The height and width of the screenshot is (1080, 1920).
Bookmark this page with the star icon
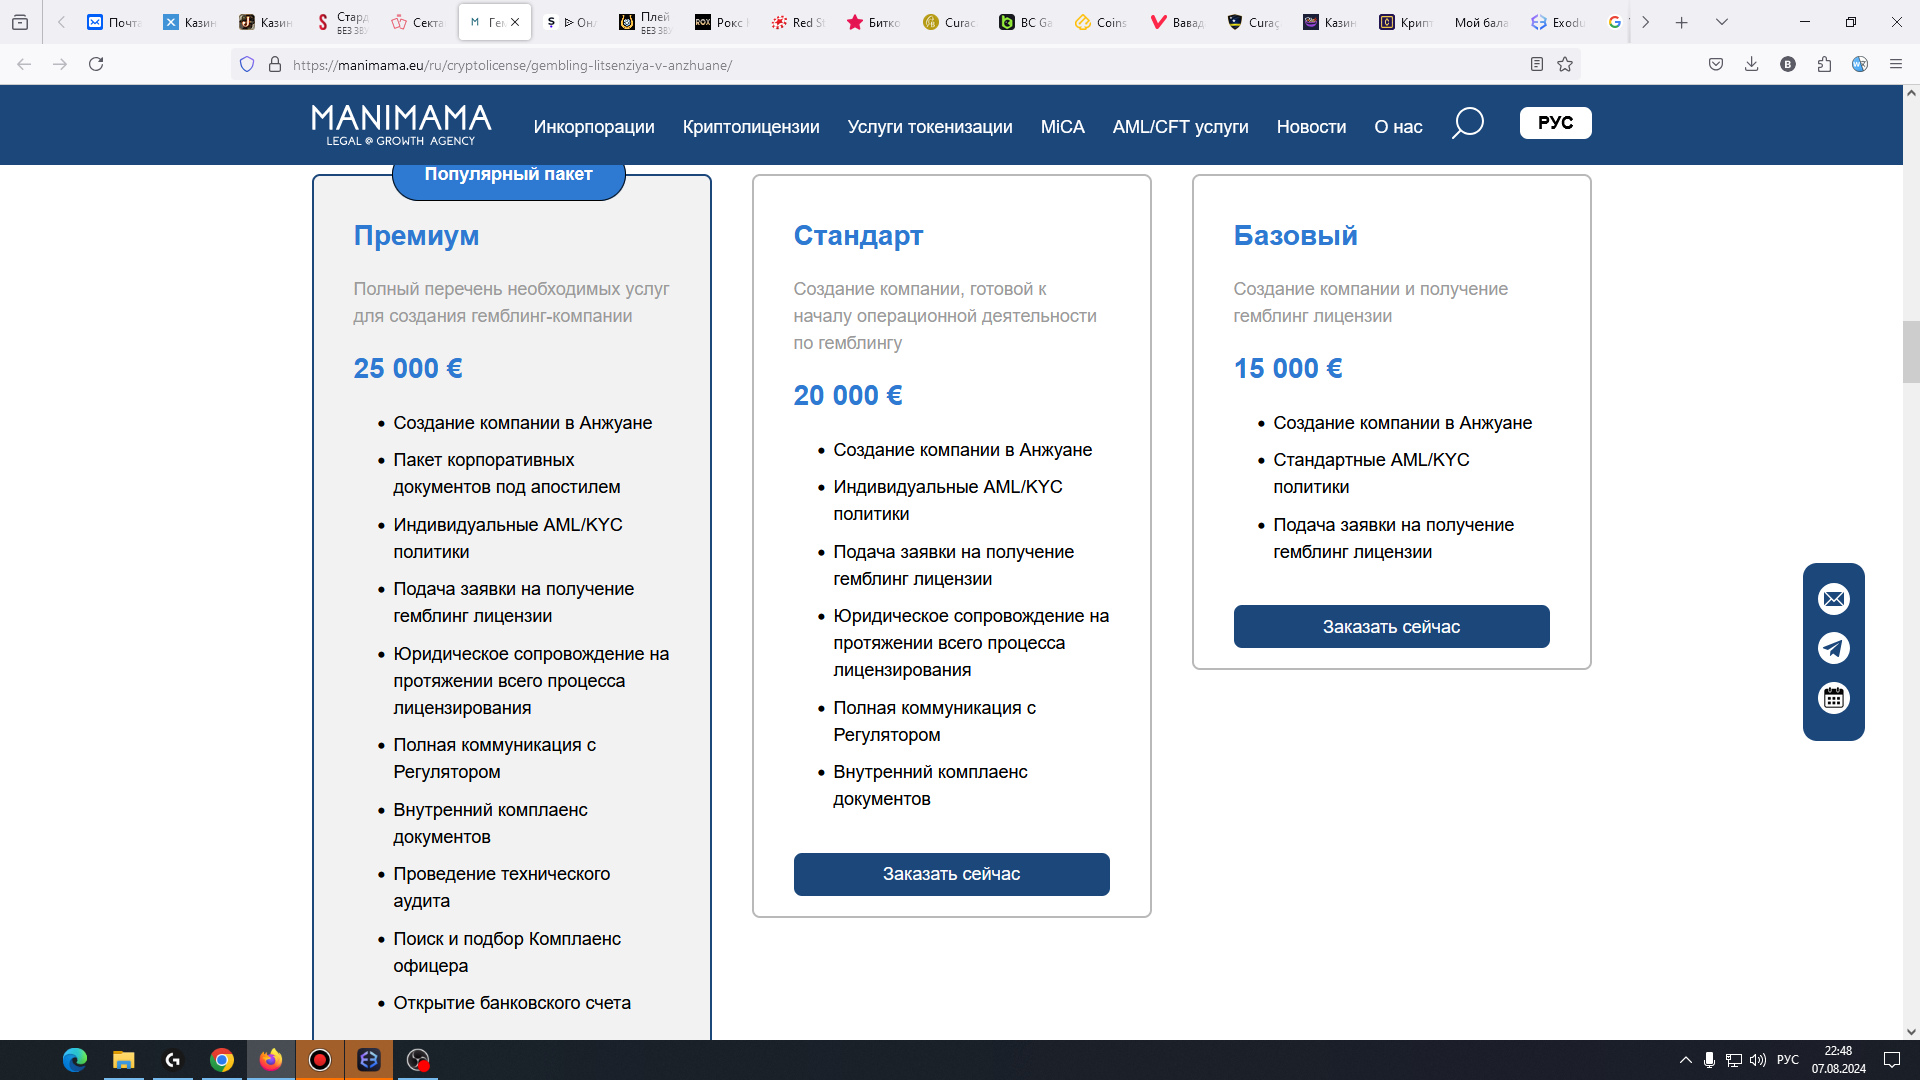1565,65
